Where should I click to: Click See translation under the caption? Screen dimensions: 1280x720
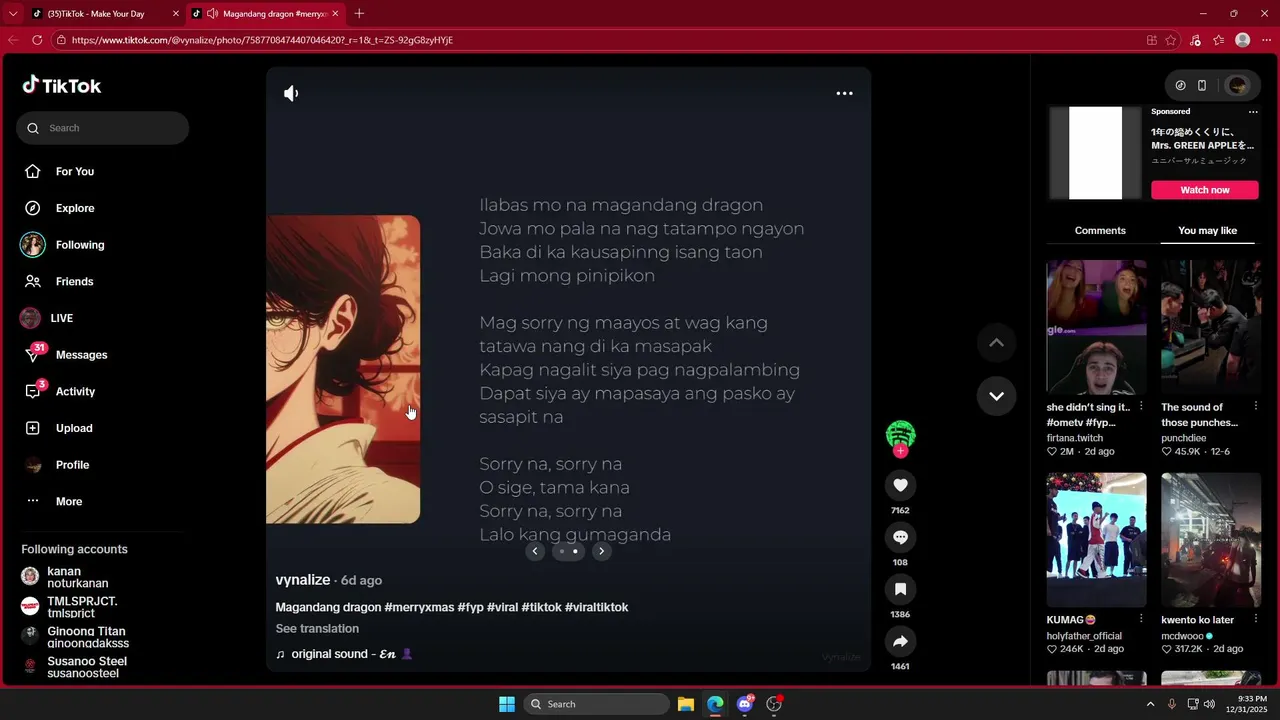click(317, 629)
